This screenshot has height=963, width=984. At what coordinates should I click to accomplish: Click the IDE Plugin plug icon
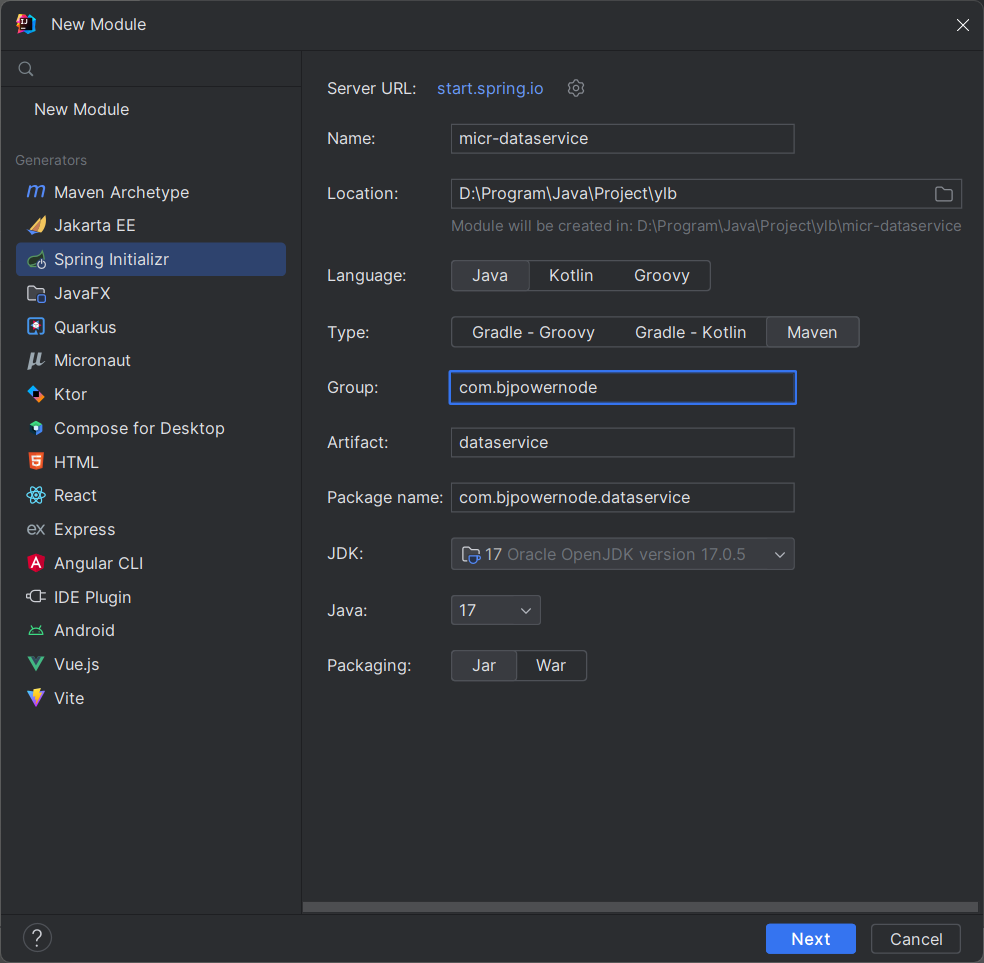pos(36,597)
